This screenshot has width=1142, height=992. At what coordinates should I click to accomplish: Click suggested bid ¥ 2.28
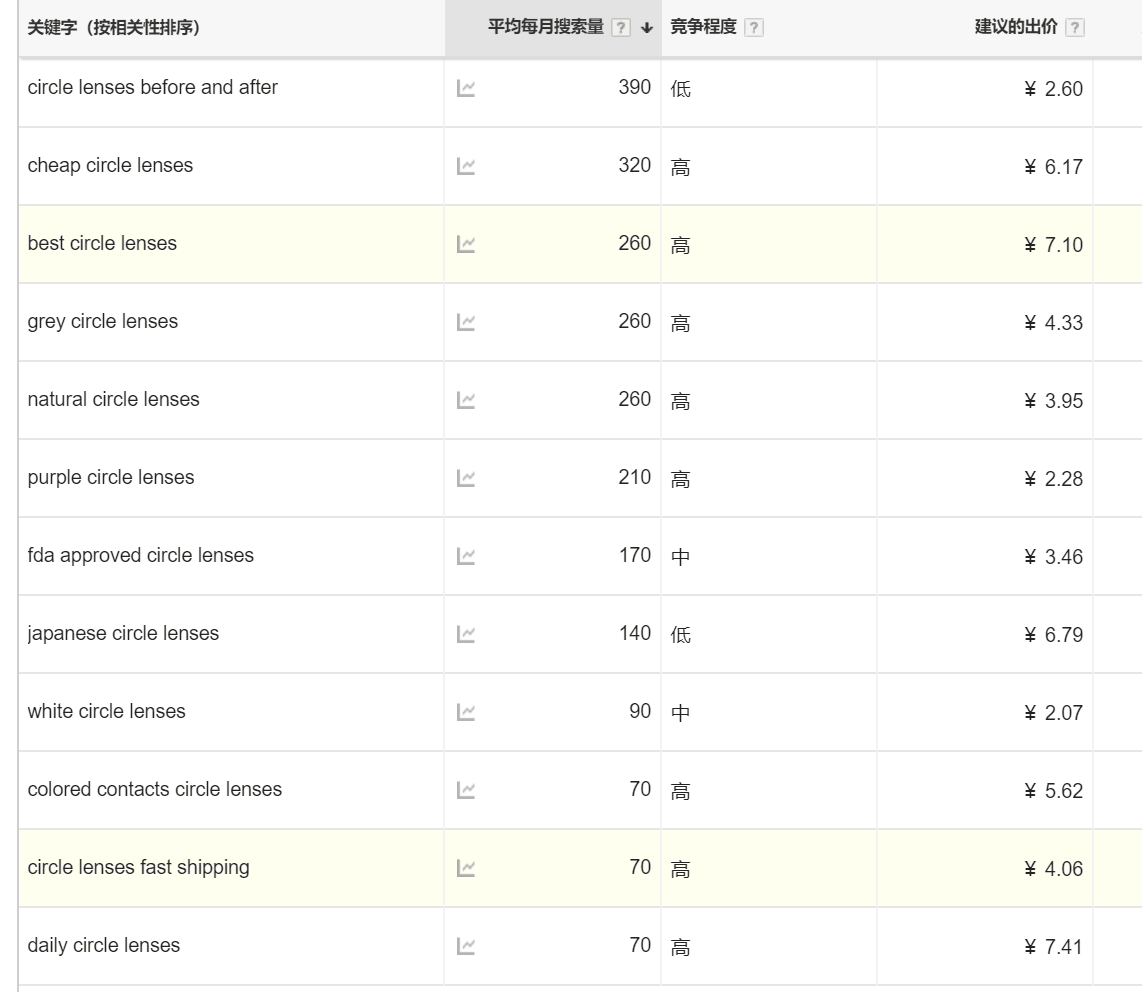click(x=1053, y=479)
